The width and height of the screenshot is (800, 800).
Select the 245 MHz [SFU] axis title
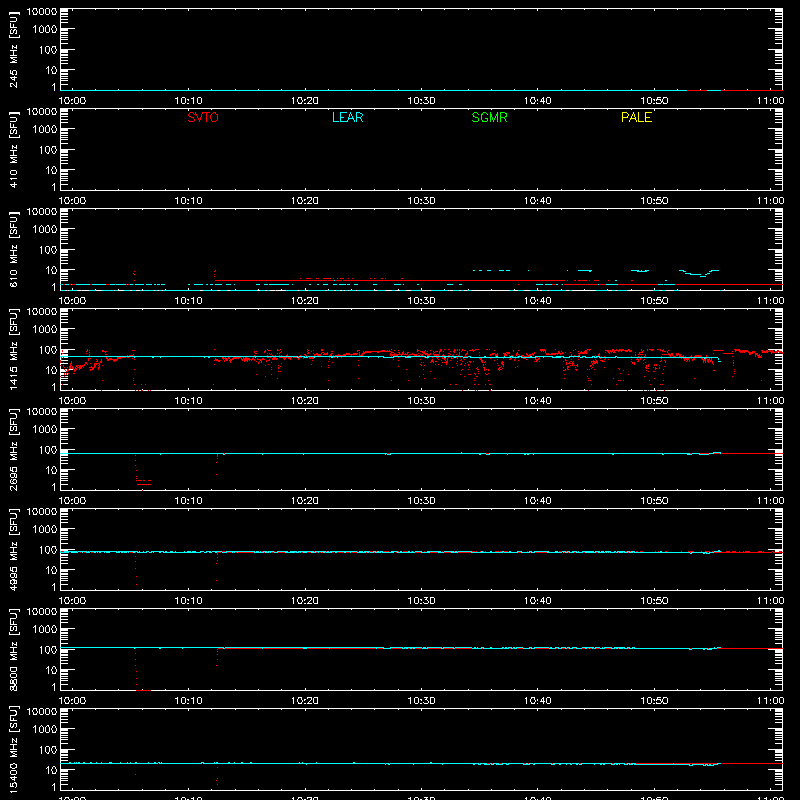(x=14, y=50)
